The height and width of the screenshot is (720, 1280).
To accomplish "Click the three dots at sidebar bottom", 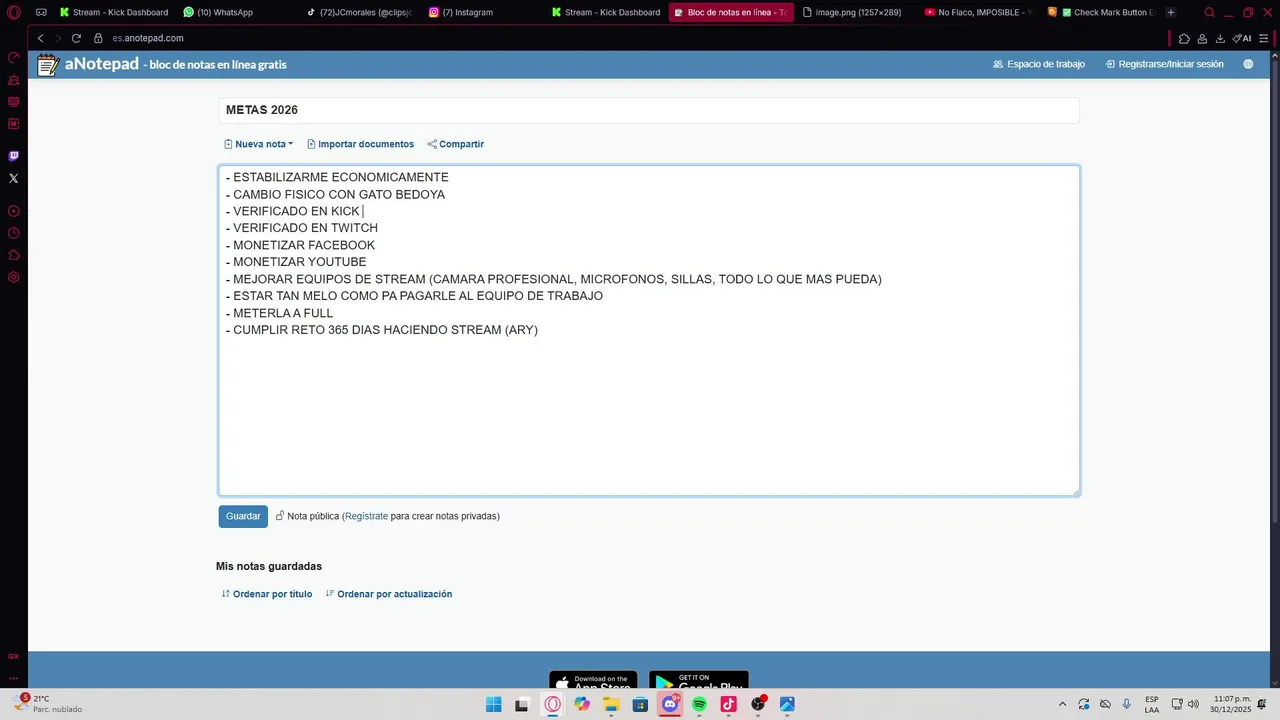I will tap(13, 678).
